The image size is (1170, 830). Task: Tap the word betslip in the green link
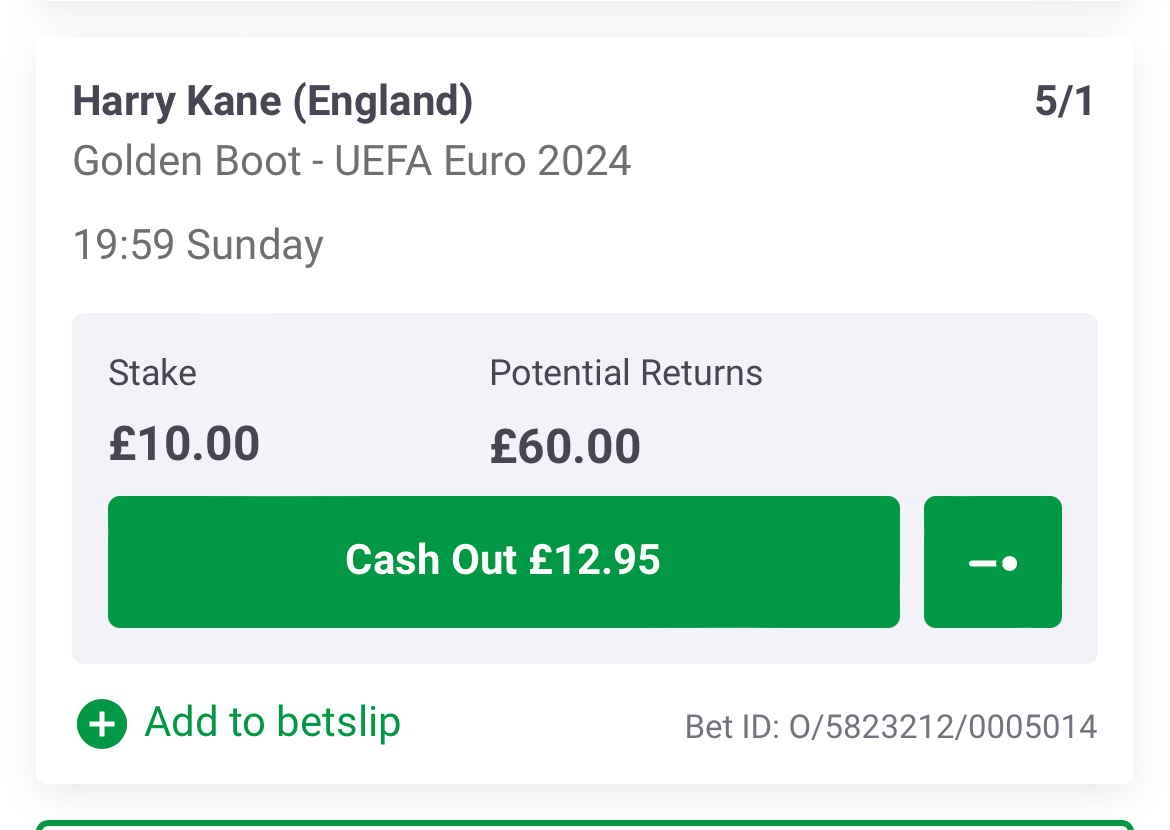click(x=339, y=723)
